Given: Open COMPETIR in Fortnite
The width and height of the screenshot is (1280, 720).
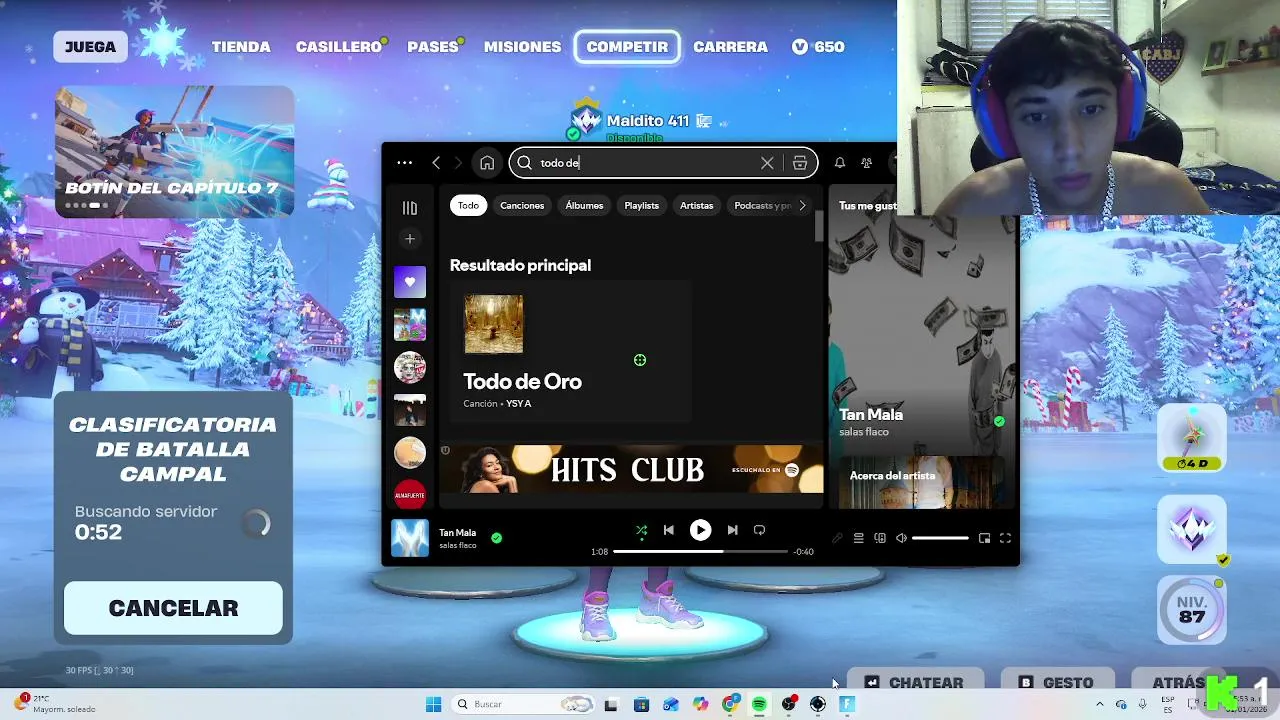Looking at the screenshot, I should (627, 47).
